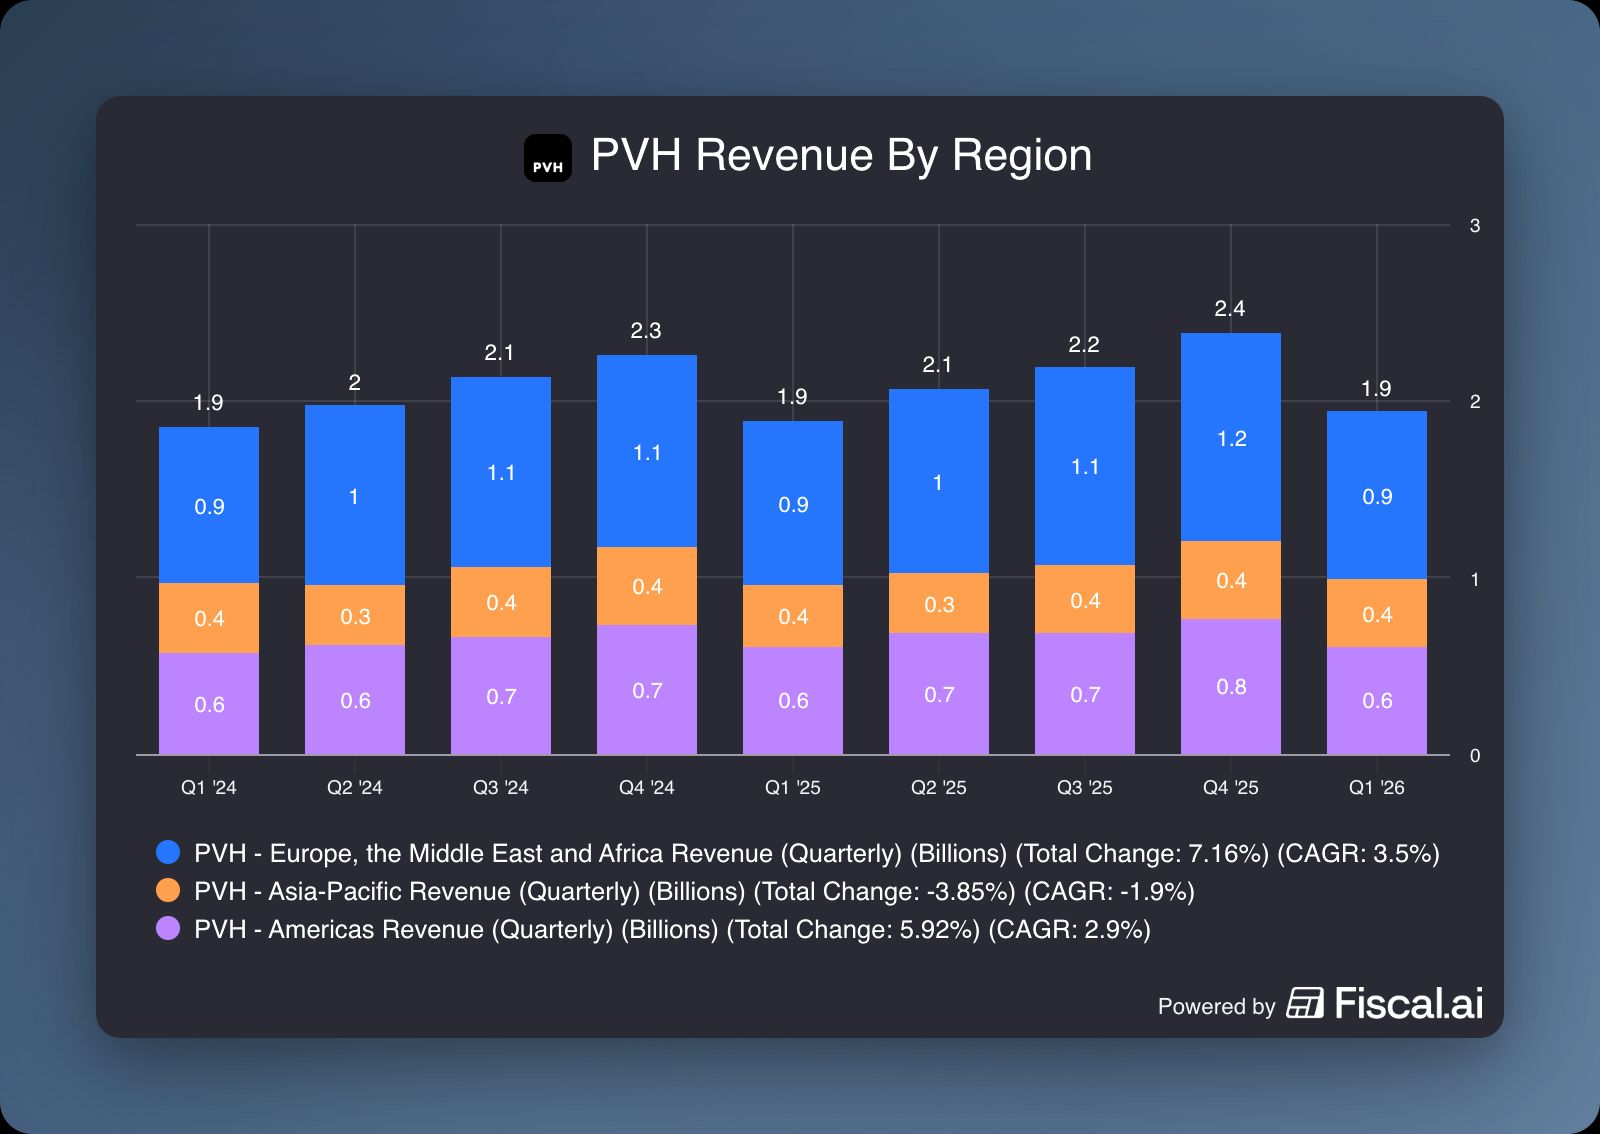Click the orange segment of Q4 '25 bar
Screen dimensions: 1600x1134
click(1231, 580)
